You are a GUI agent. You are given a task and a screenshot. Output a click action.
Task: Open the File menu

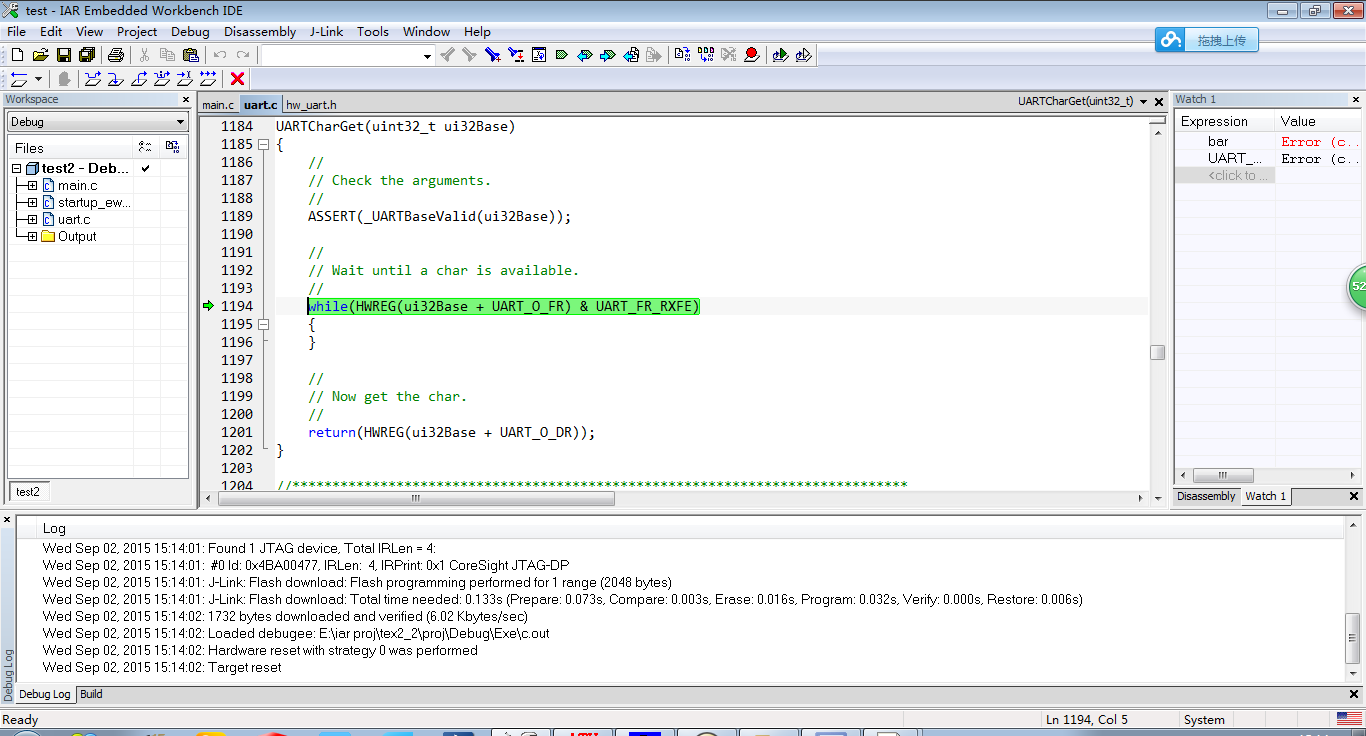point(17,31)
